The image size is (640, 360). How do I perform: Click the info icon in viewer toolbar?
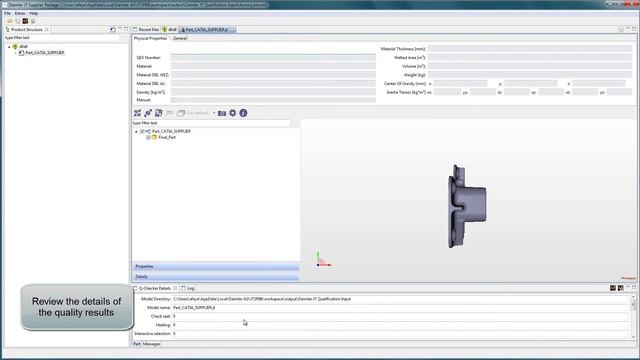(x=243, y=113)
